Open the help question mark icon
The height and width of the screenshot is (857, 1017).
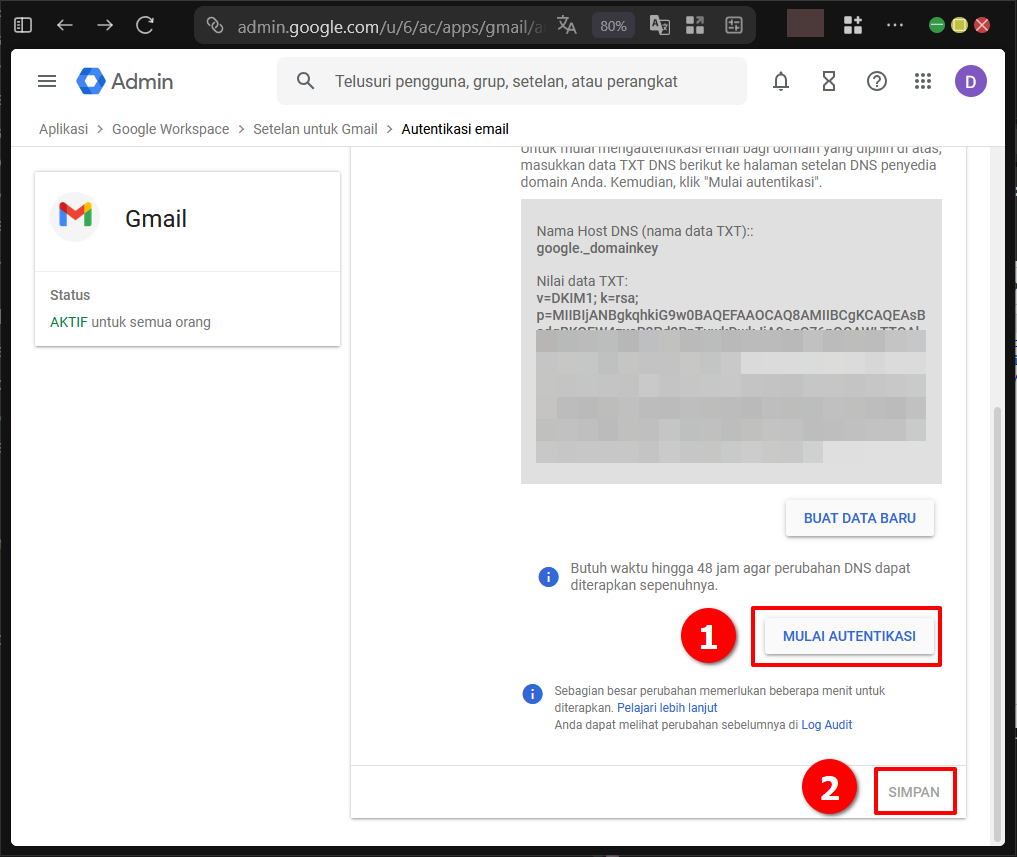tap(877, 81)
